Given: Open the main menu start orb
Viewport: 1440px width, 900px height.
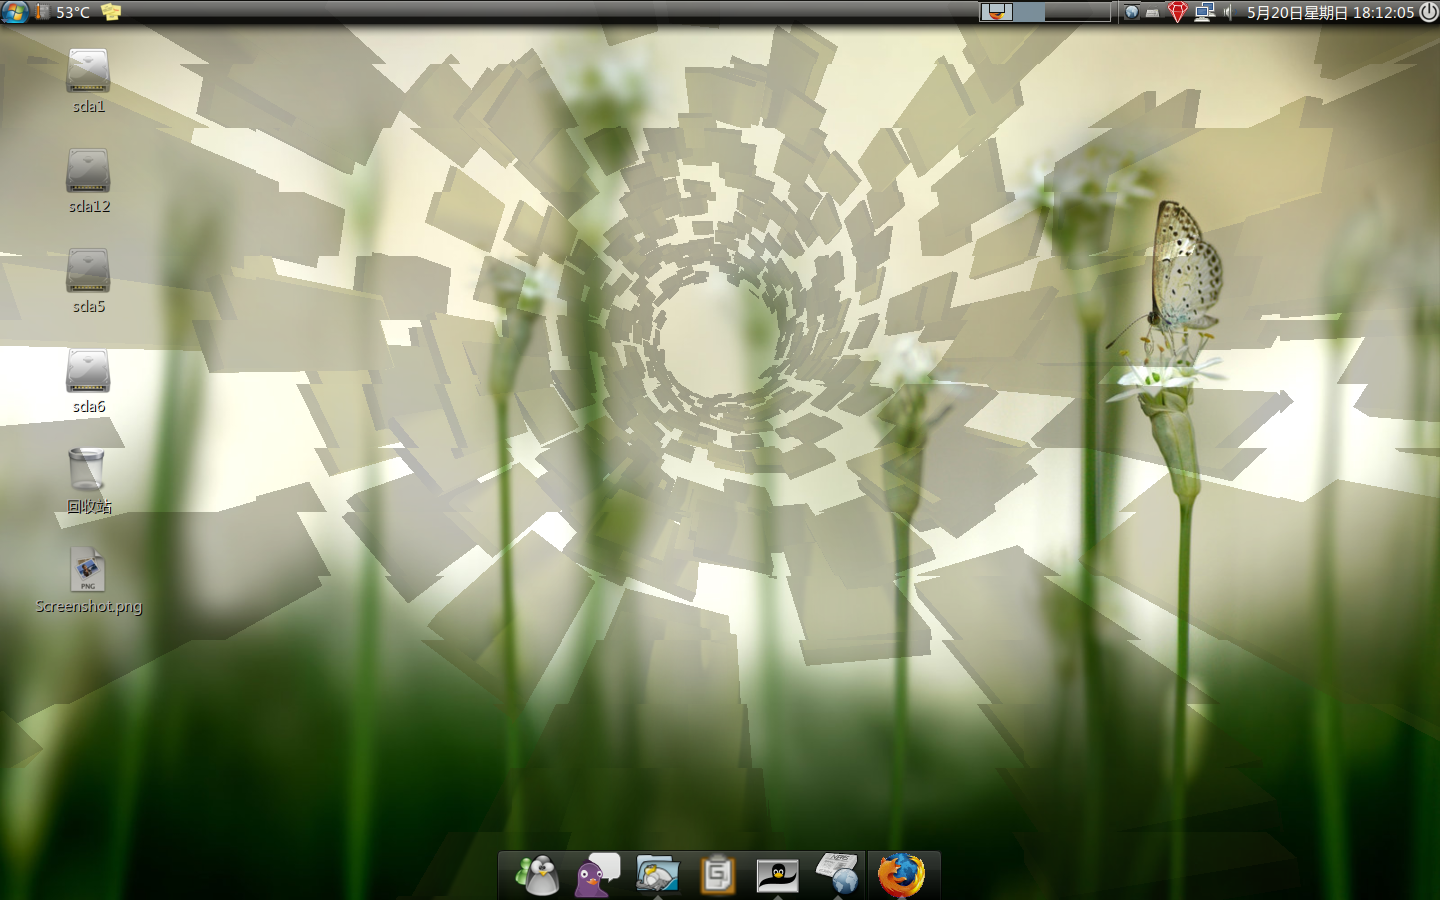Looking at the screenshot, I should tap(15, 12).
